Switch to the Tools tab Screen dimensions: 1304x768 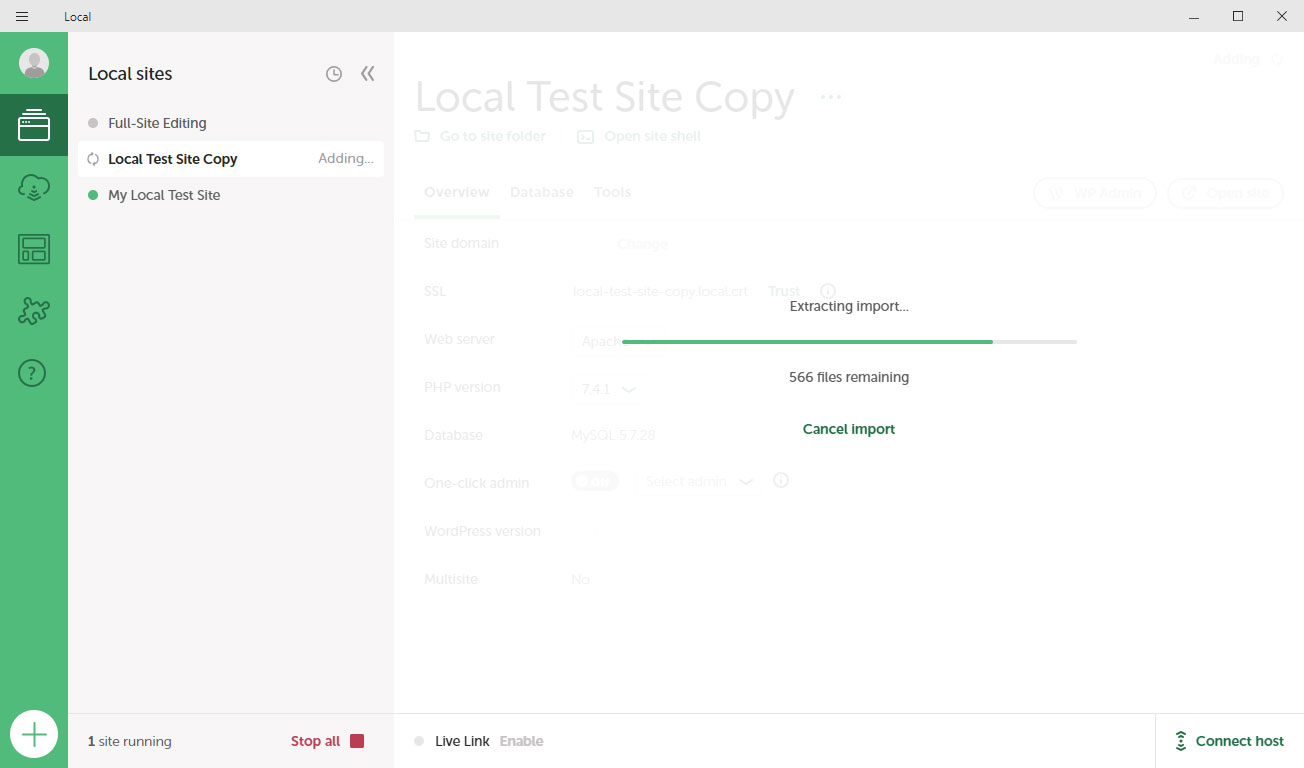click(x=613, y=192)
